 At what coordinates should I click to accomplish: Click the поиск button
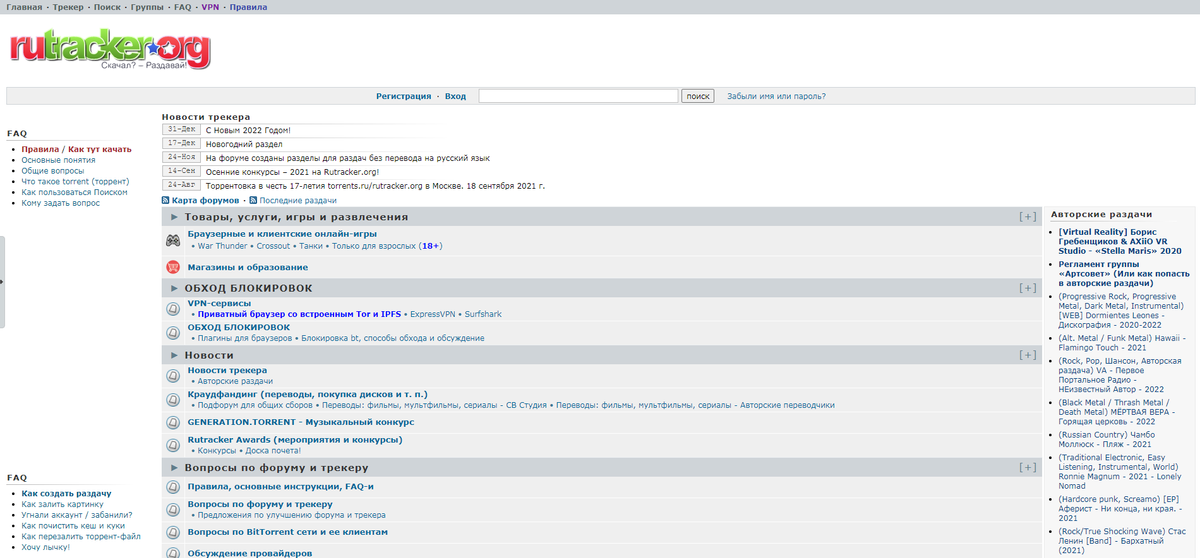click(x=698, y=97)
